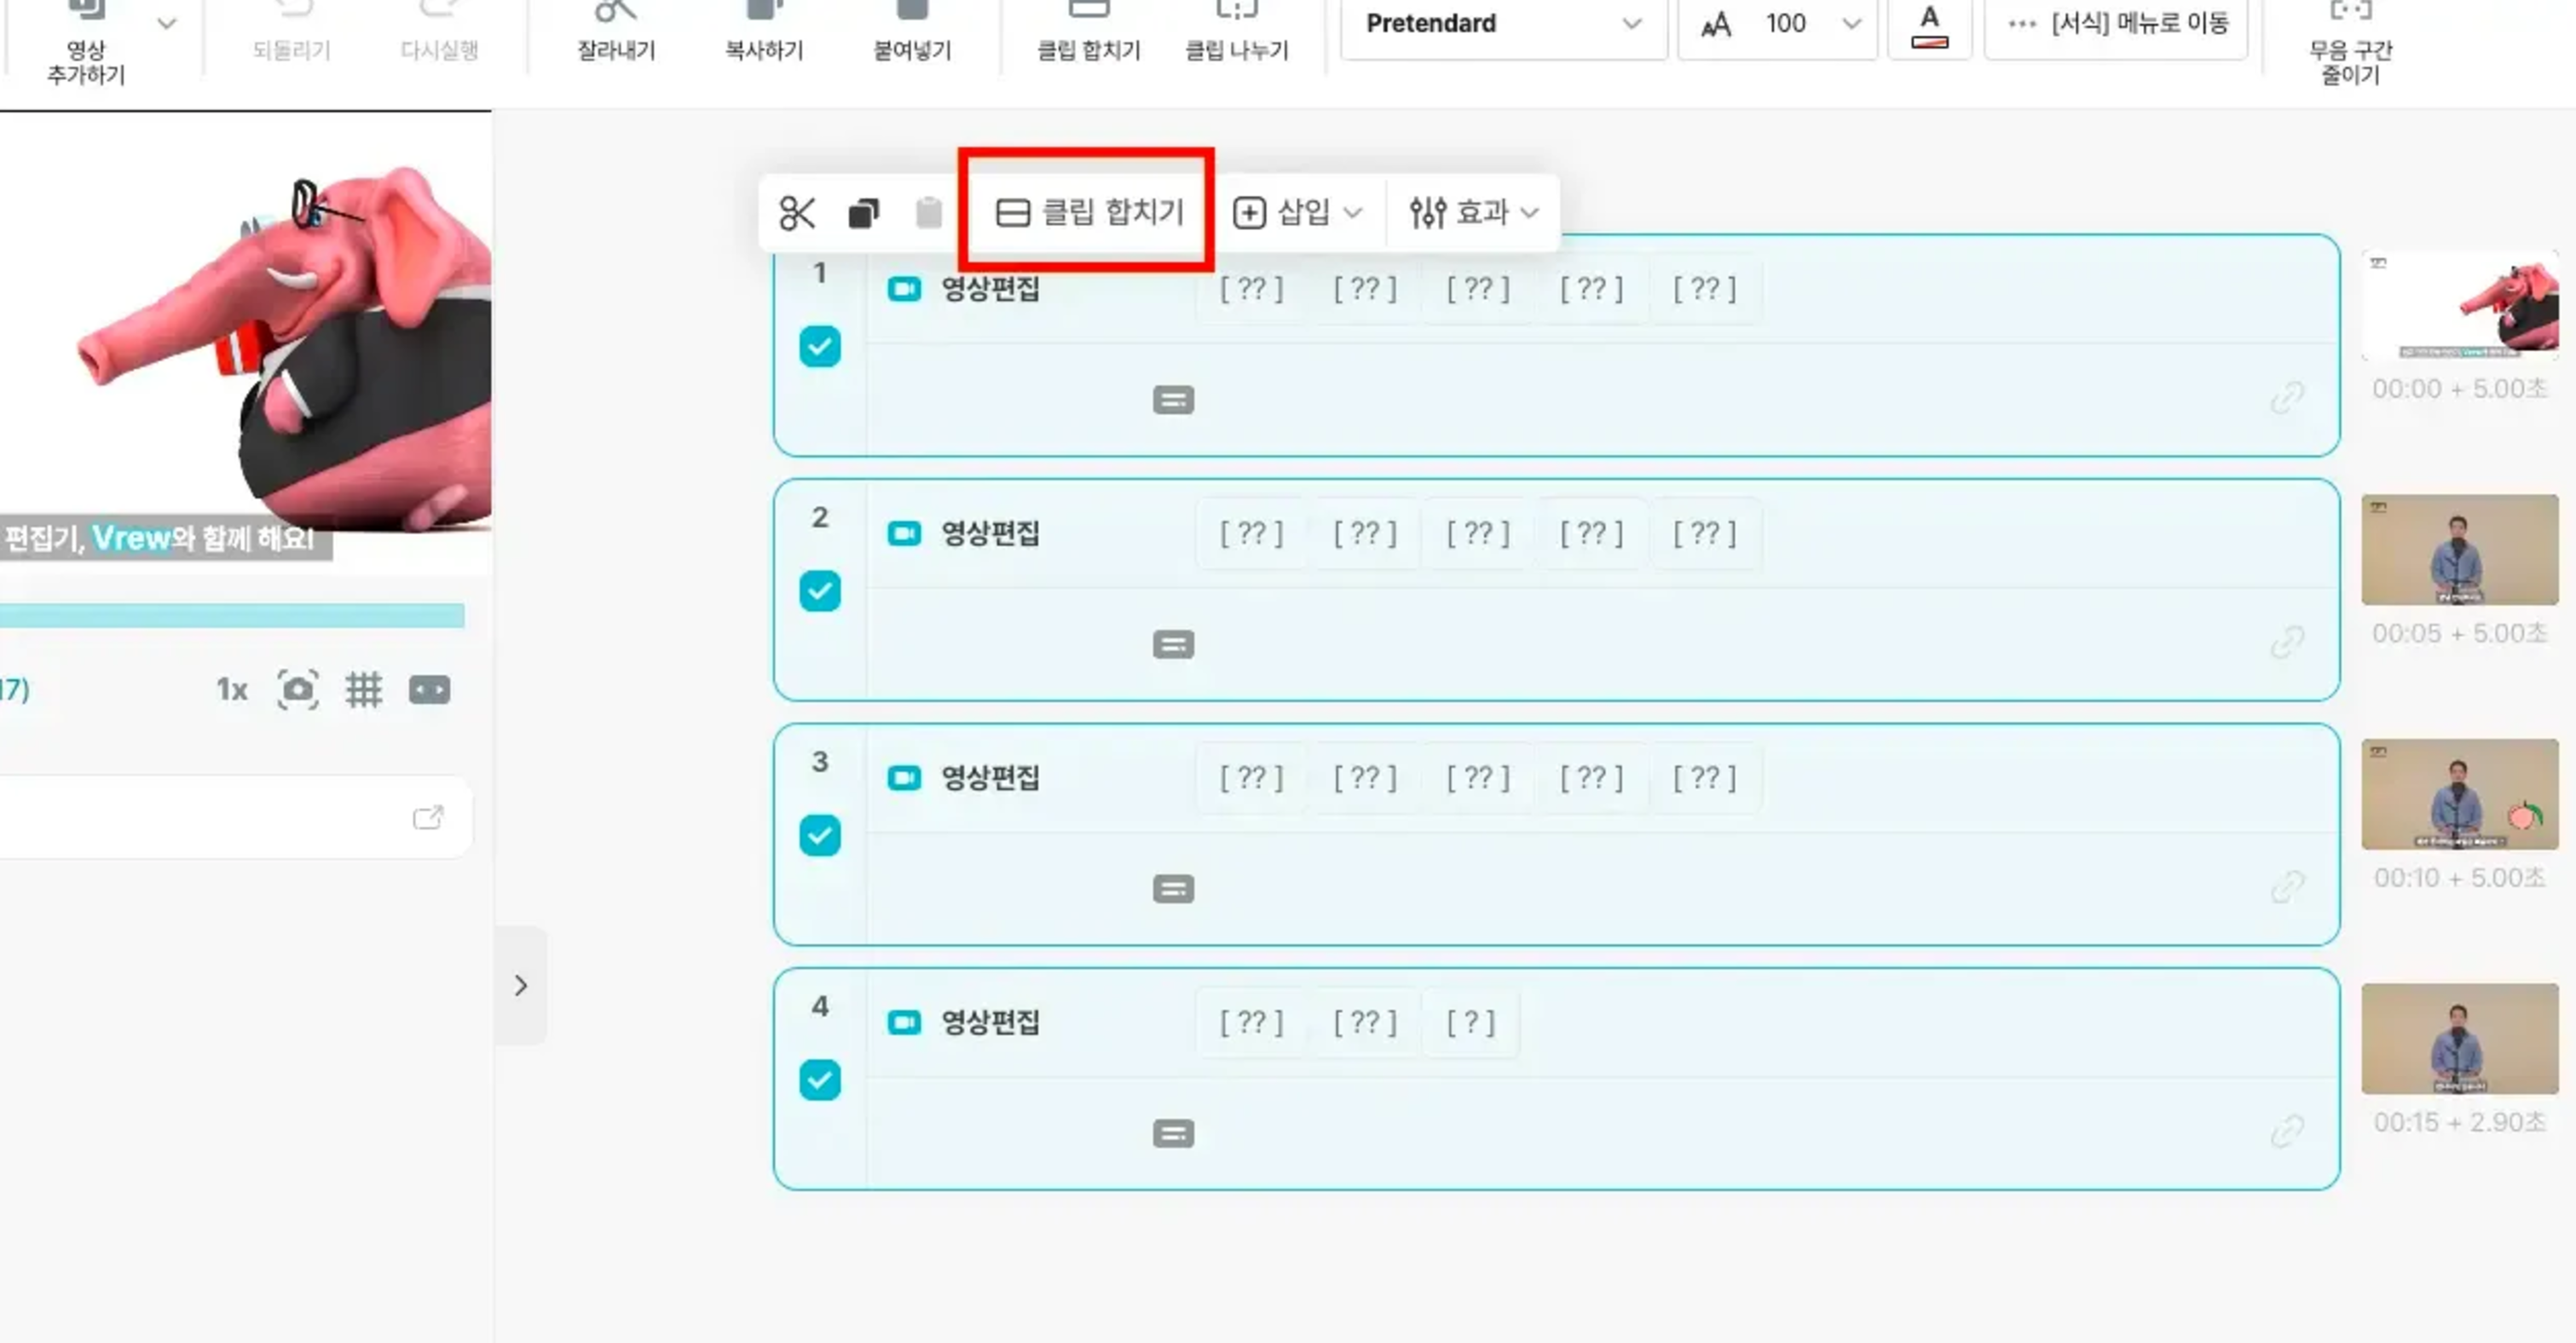Click the copy icon in floating toolbar

(863, 213)
